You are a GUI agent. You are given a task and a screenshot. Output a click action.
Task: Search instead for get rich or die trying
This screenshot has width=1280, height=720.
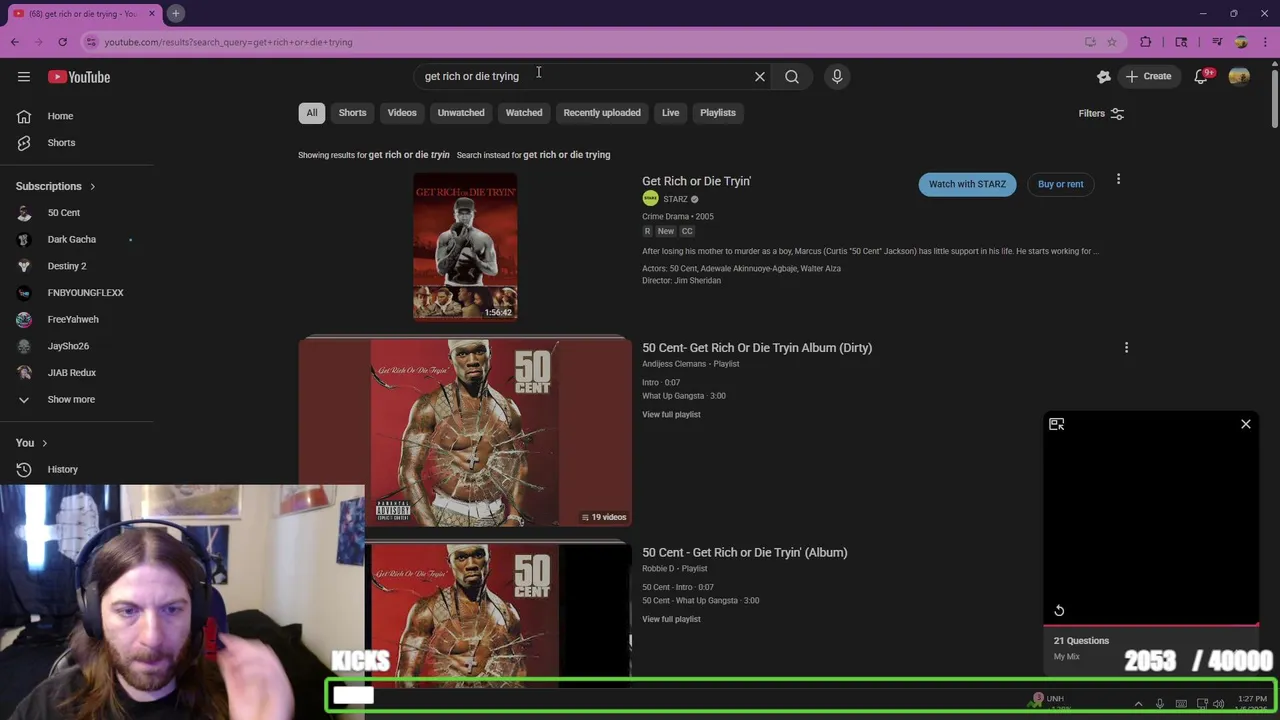pyautogui.click(x=566, y=155)
